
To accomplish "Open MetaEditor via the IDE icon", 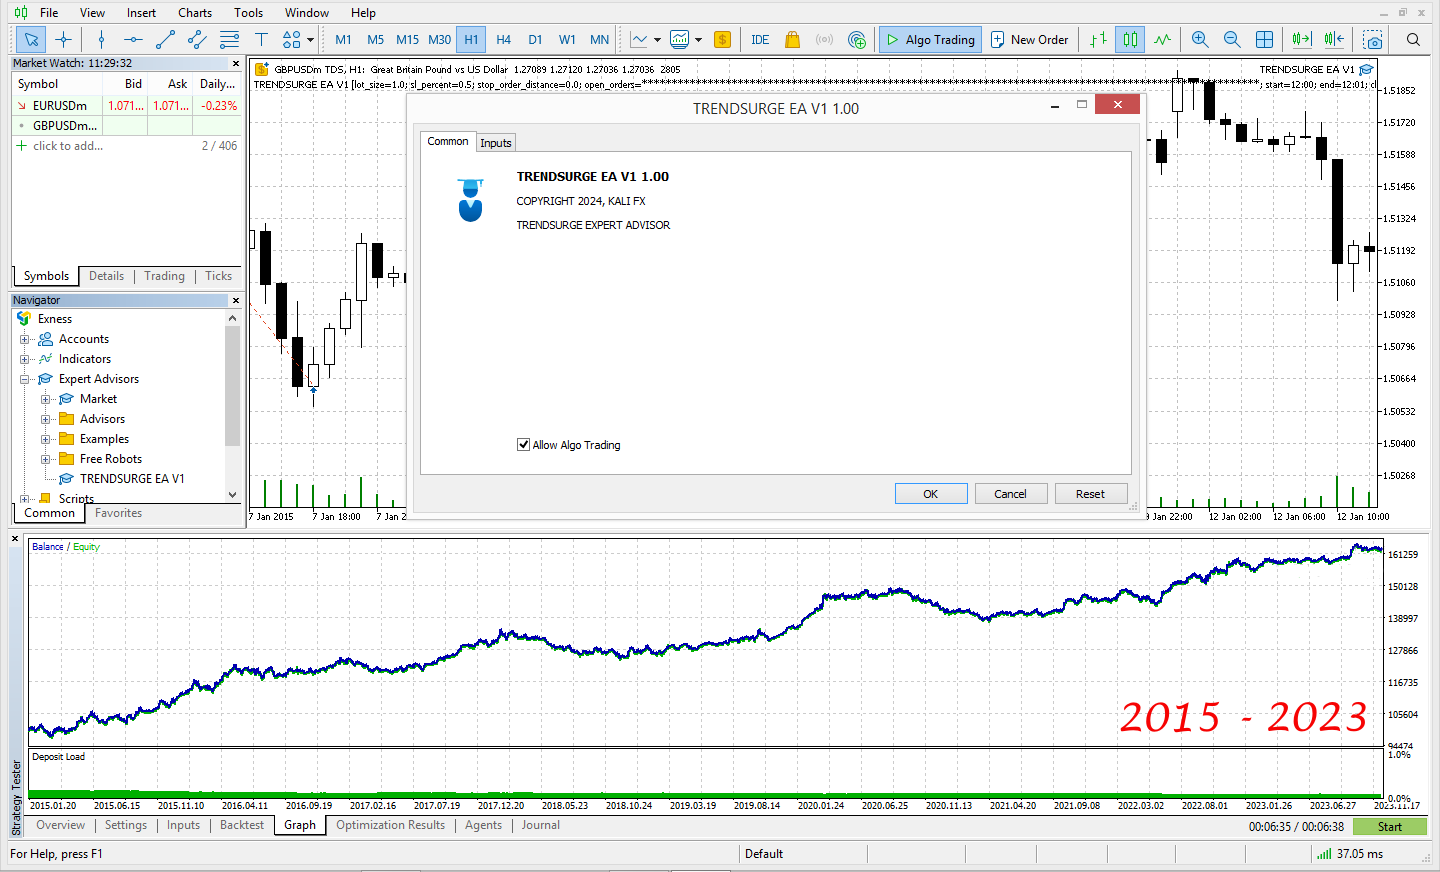I will pyautogui.click(x=760, y=40).
